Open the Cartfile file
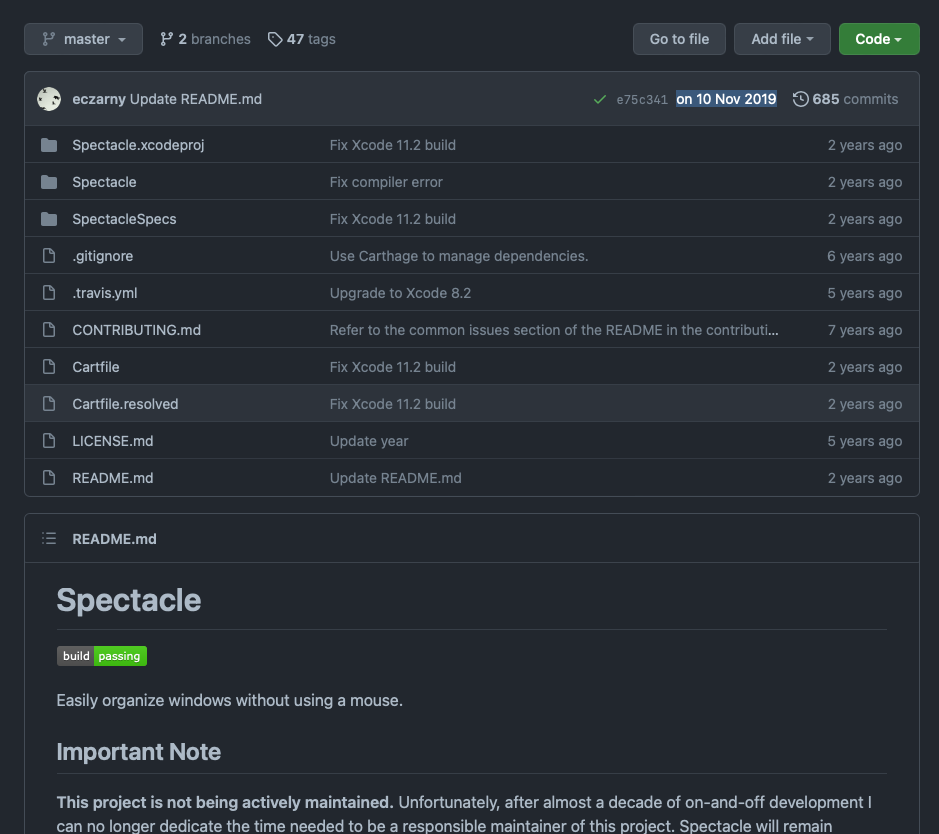The height and width of the screenshot is (834, 939). [x=96, y=367]
